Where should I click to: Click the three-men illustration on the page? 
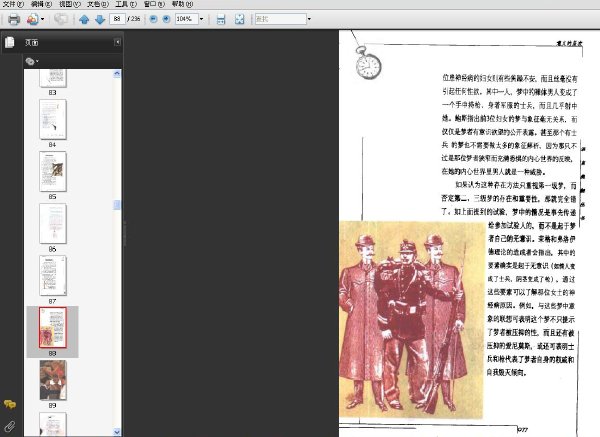(x=411, y=320)
